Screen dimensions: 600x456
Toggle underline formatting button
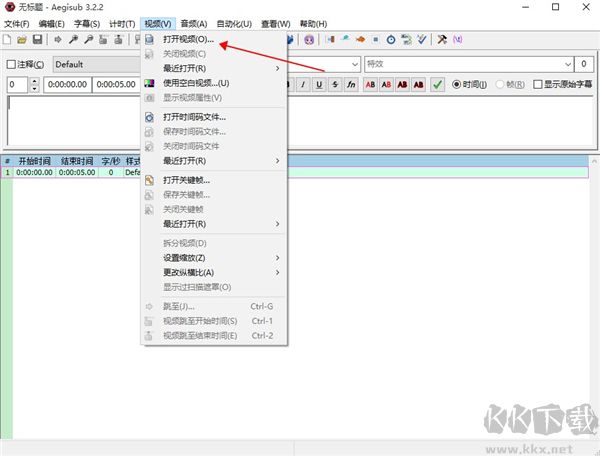click(319, 85)
